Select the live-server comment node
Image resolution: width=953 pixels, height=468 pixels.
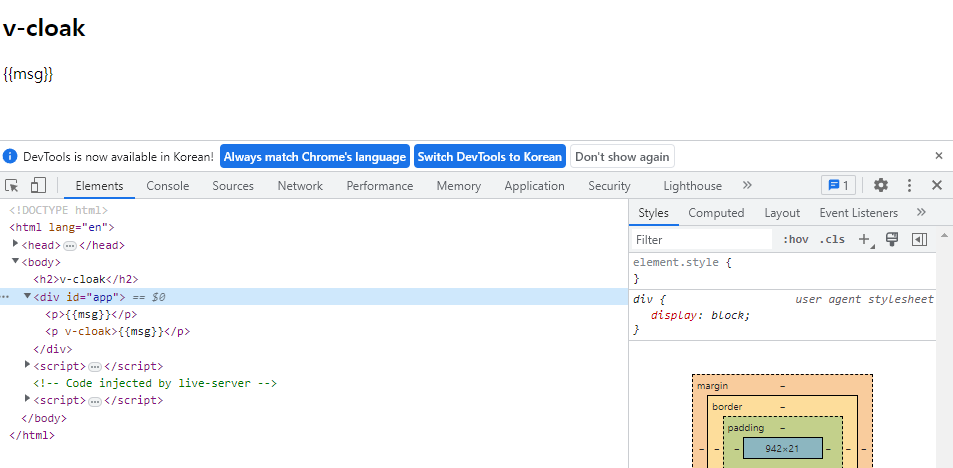[155, 384]
